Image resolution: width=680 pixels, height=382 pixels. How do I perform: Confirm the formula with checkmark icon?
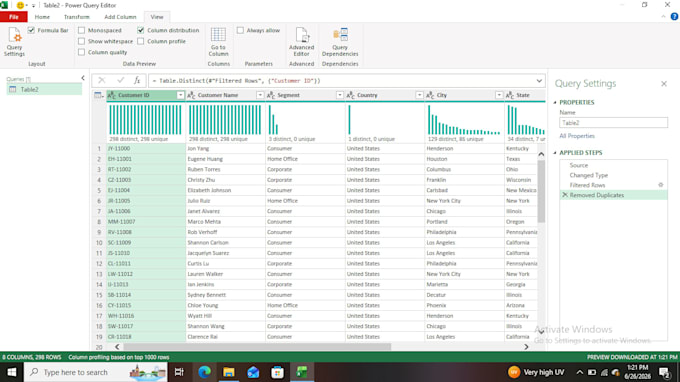(x=120, y=81)
